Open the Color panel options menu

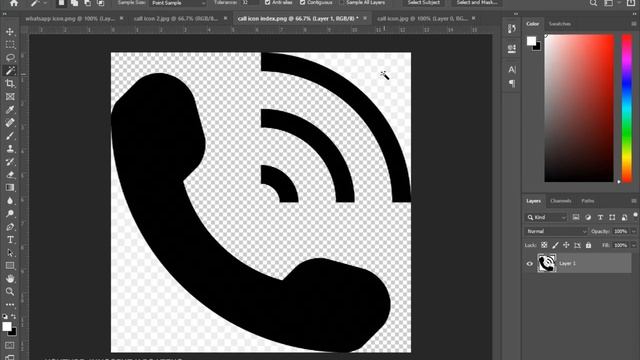(634, 24)
